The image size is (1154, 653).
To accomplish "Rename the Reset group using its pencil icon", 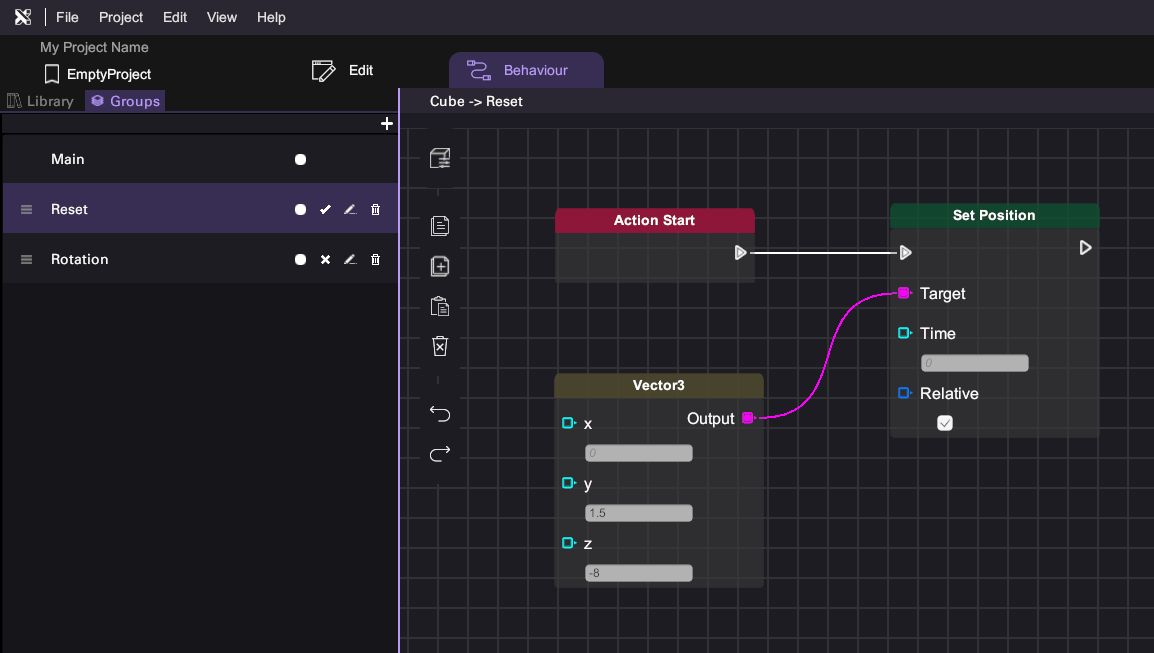I will 350,210.
